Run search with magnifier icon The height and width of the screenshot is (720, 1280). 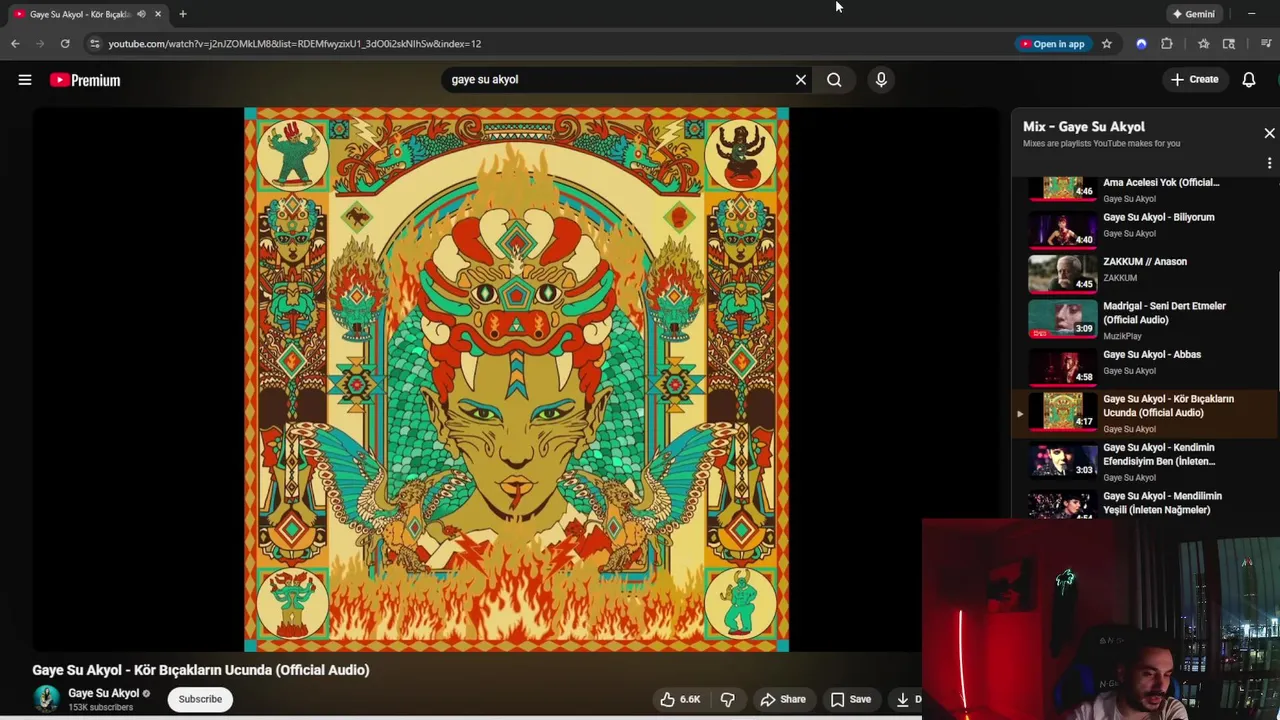click(x=834, y=80)
